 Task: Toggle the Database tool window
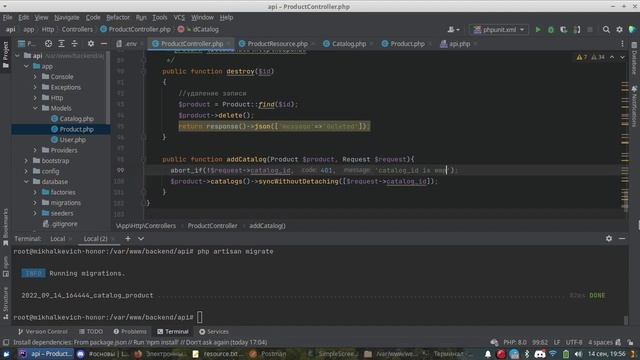click(x=634, y=58)
